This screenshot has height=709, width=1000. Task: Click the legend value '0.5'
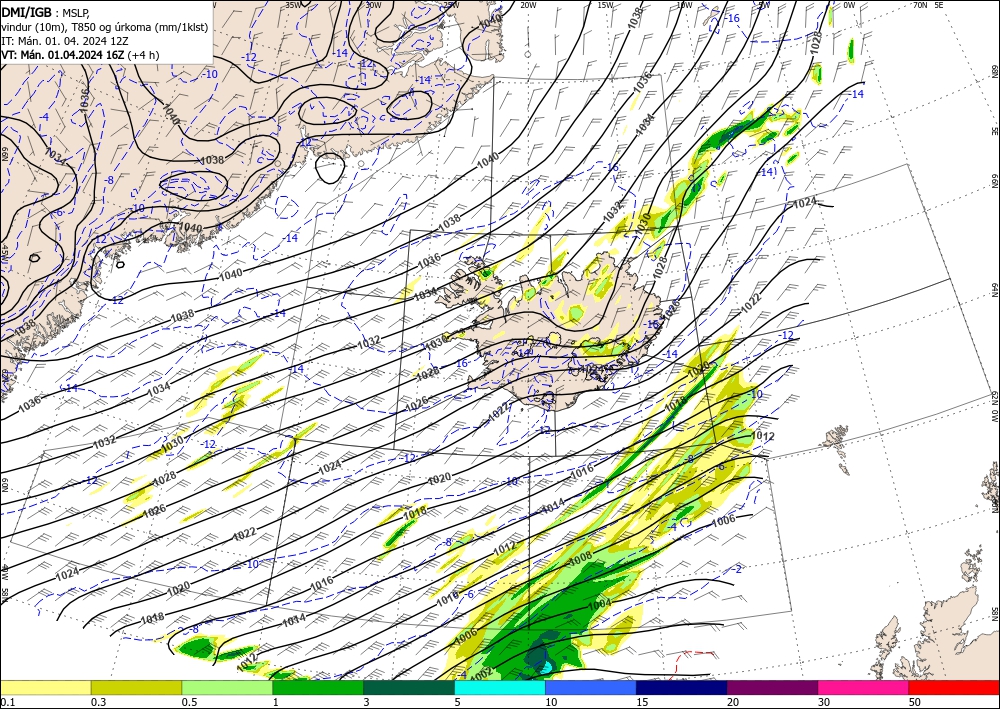coord(189,702)
